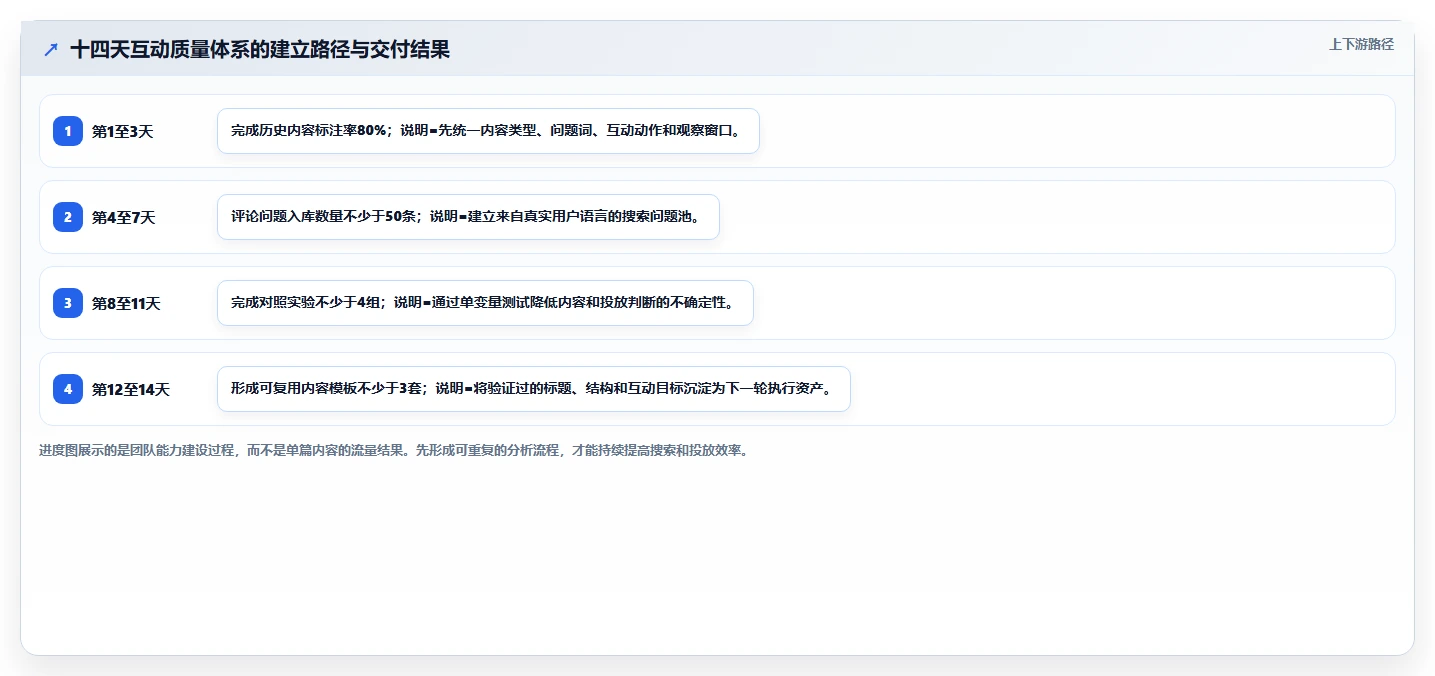Viewport: 1435px width, 676px height.
Task: Click the arrow icon beside the title
Action: click(x=51, y=49)
